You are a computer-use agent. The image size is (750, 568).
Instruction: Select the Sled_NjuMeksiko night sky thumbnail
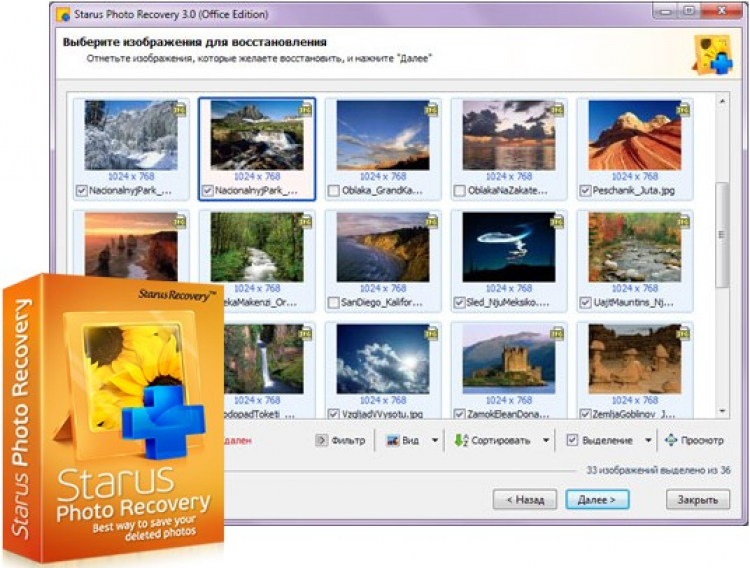point(509,247)
